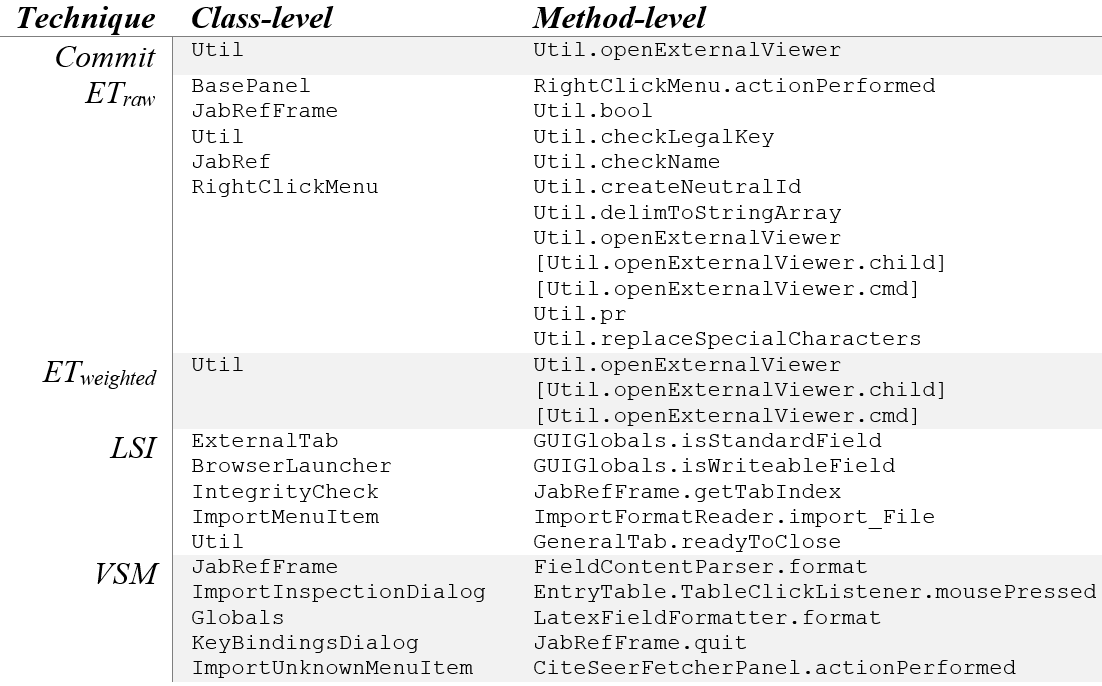
Task: Select the Commit technique row label
Action: 105,57
